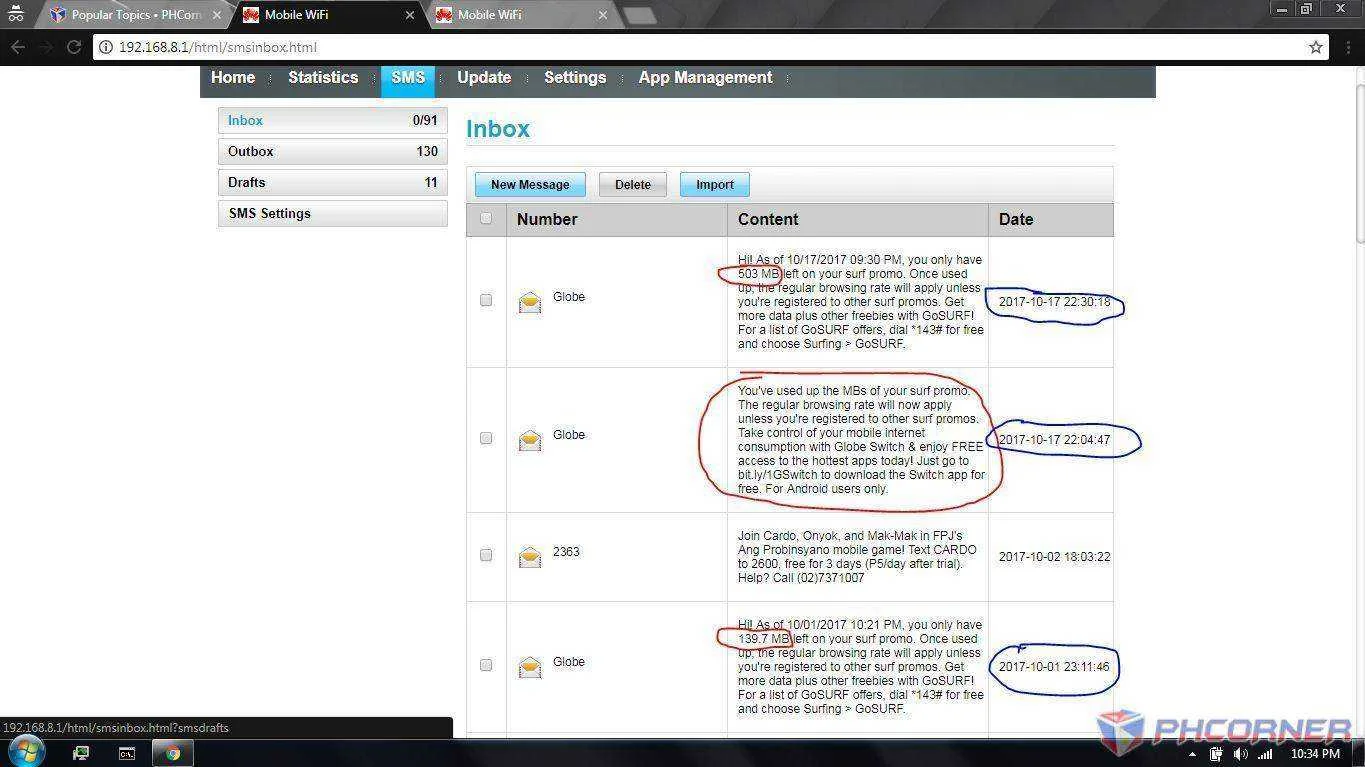Click the network app icon next to Start
The image size is (1365, 767).
81,754
